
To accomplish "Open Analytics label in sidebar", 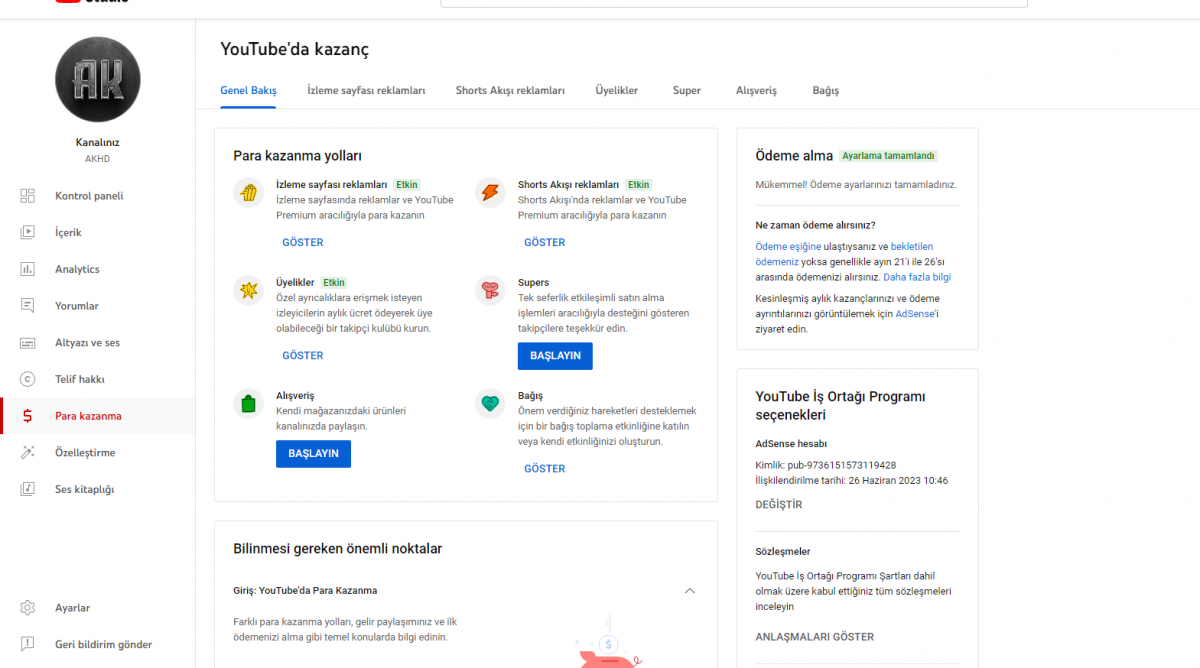I will click(x=77, y=269).
